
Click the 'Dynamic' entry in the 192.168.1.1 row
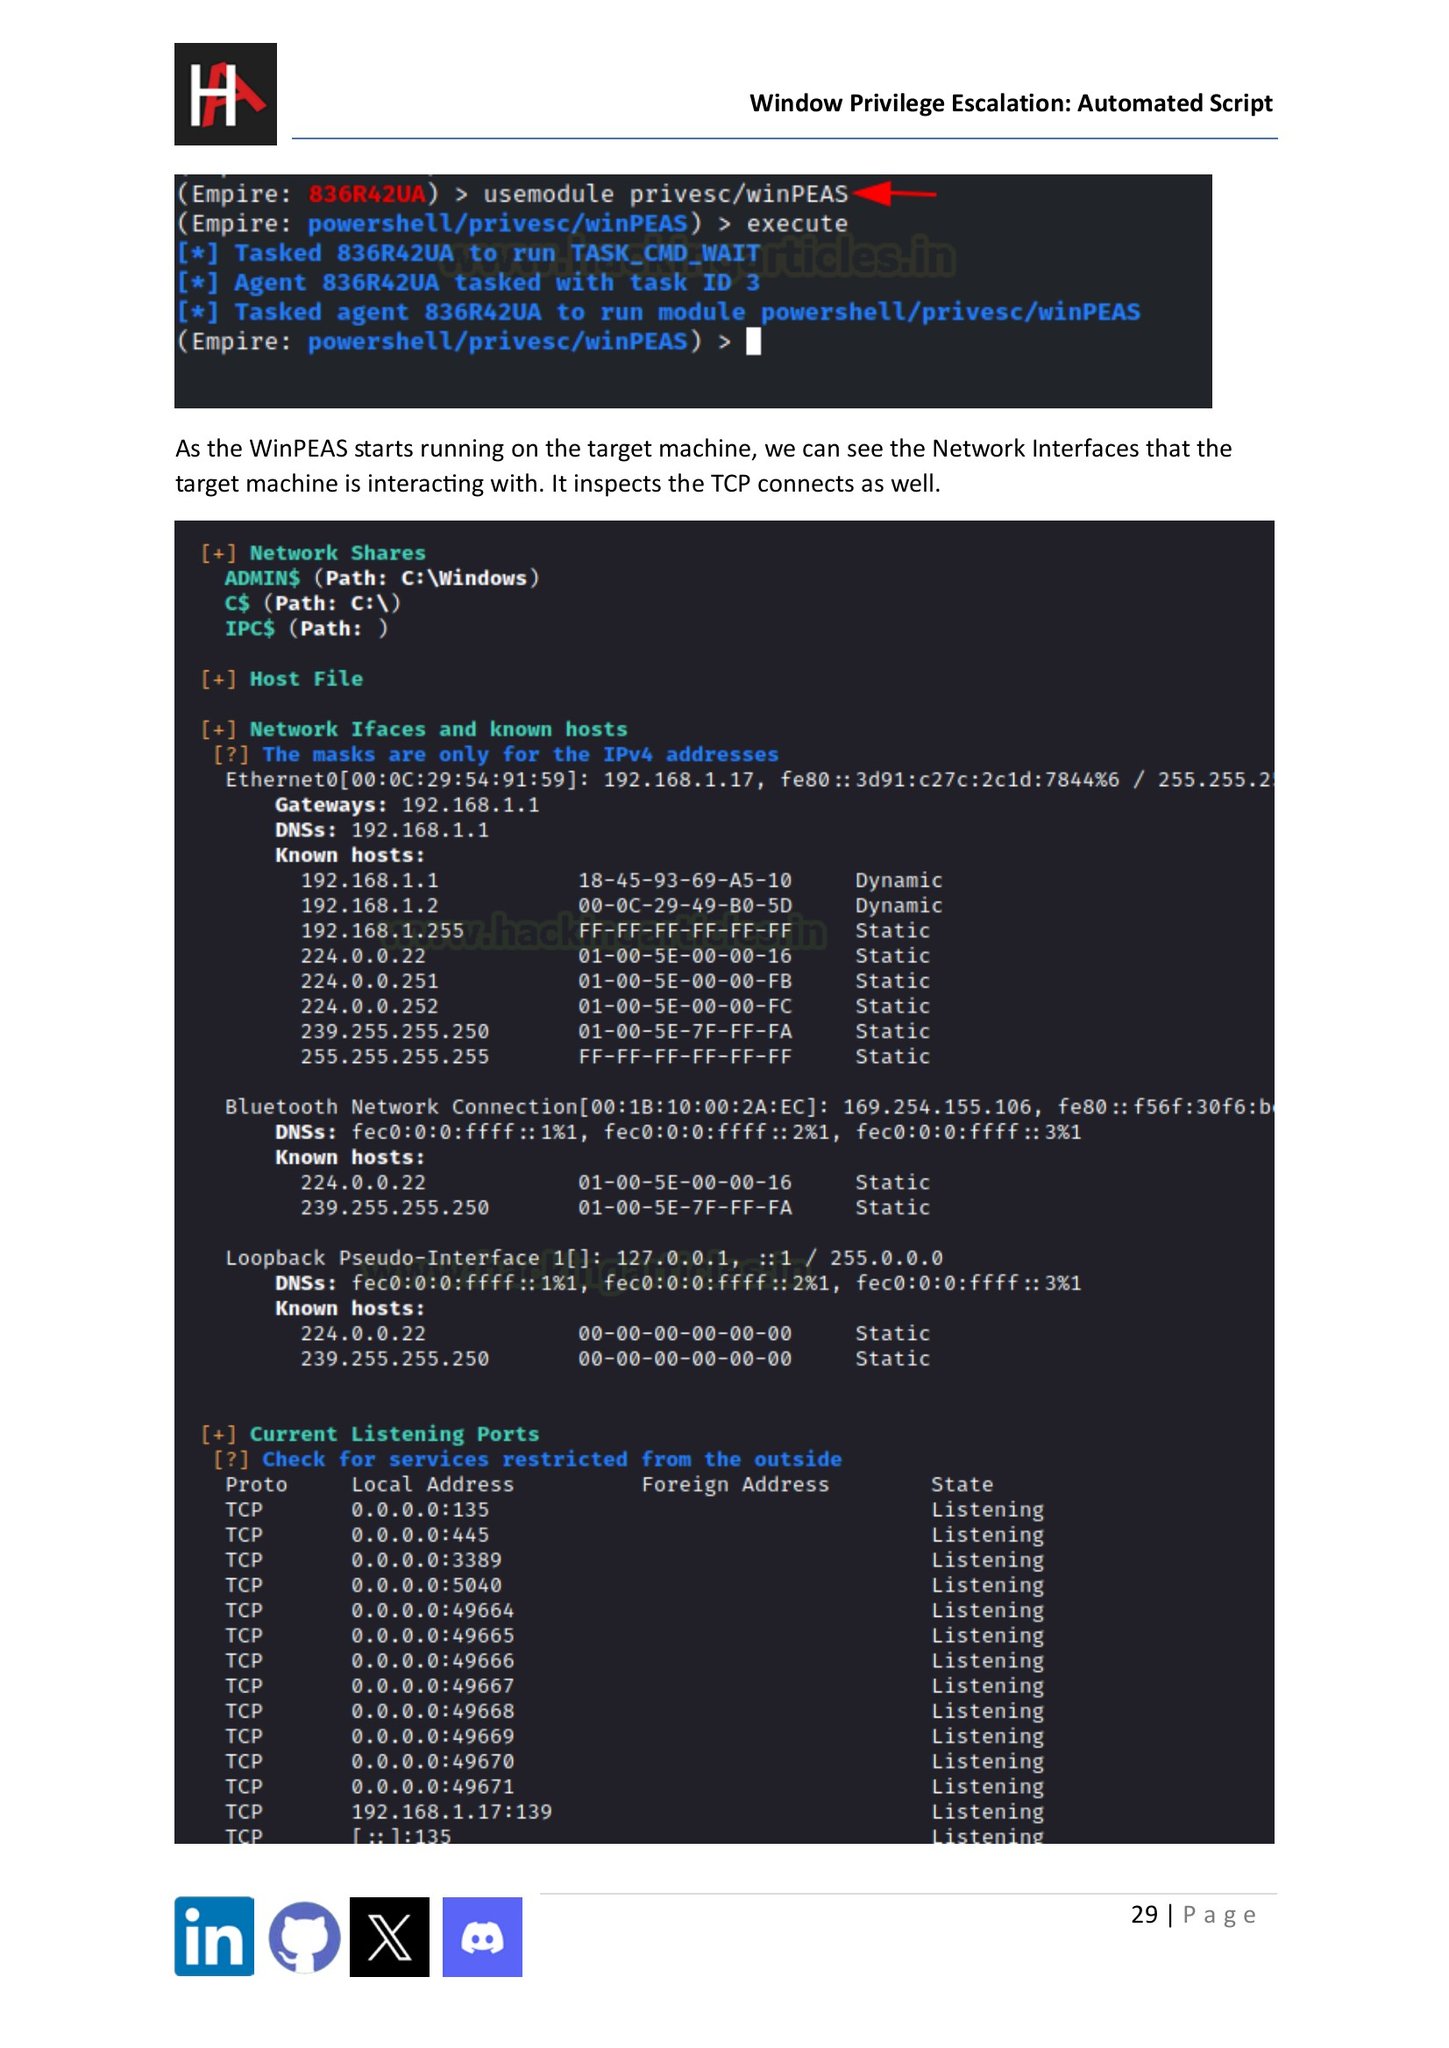point(898,880)
